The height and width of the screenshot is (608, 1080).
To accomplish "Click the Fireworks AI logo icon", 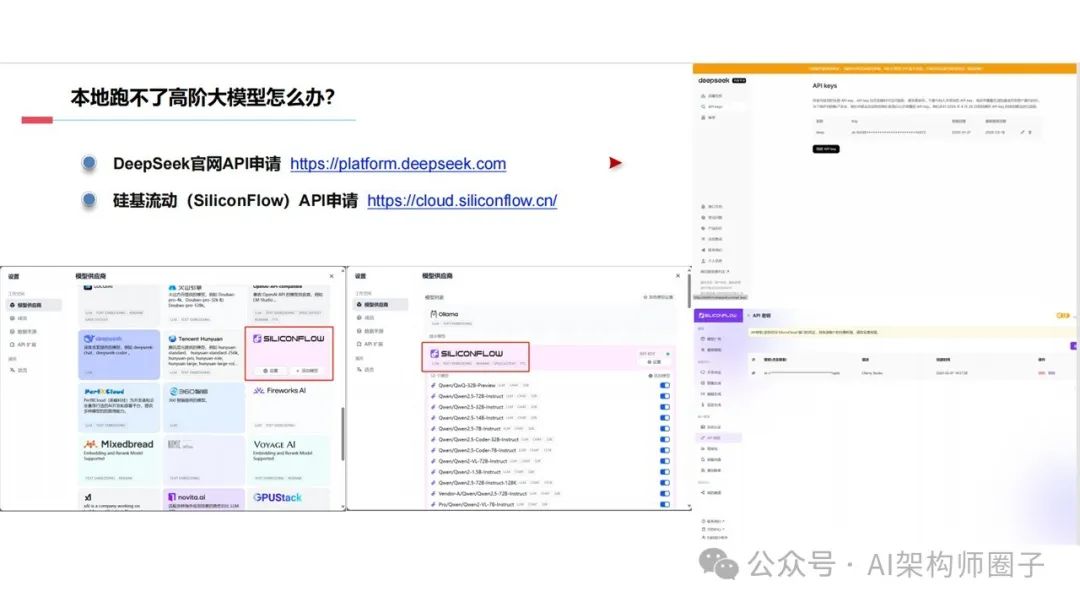I will 259,390.
